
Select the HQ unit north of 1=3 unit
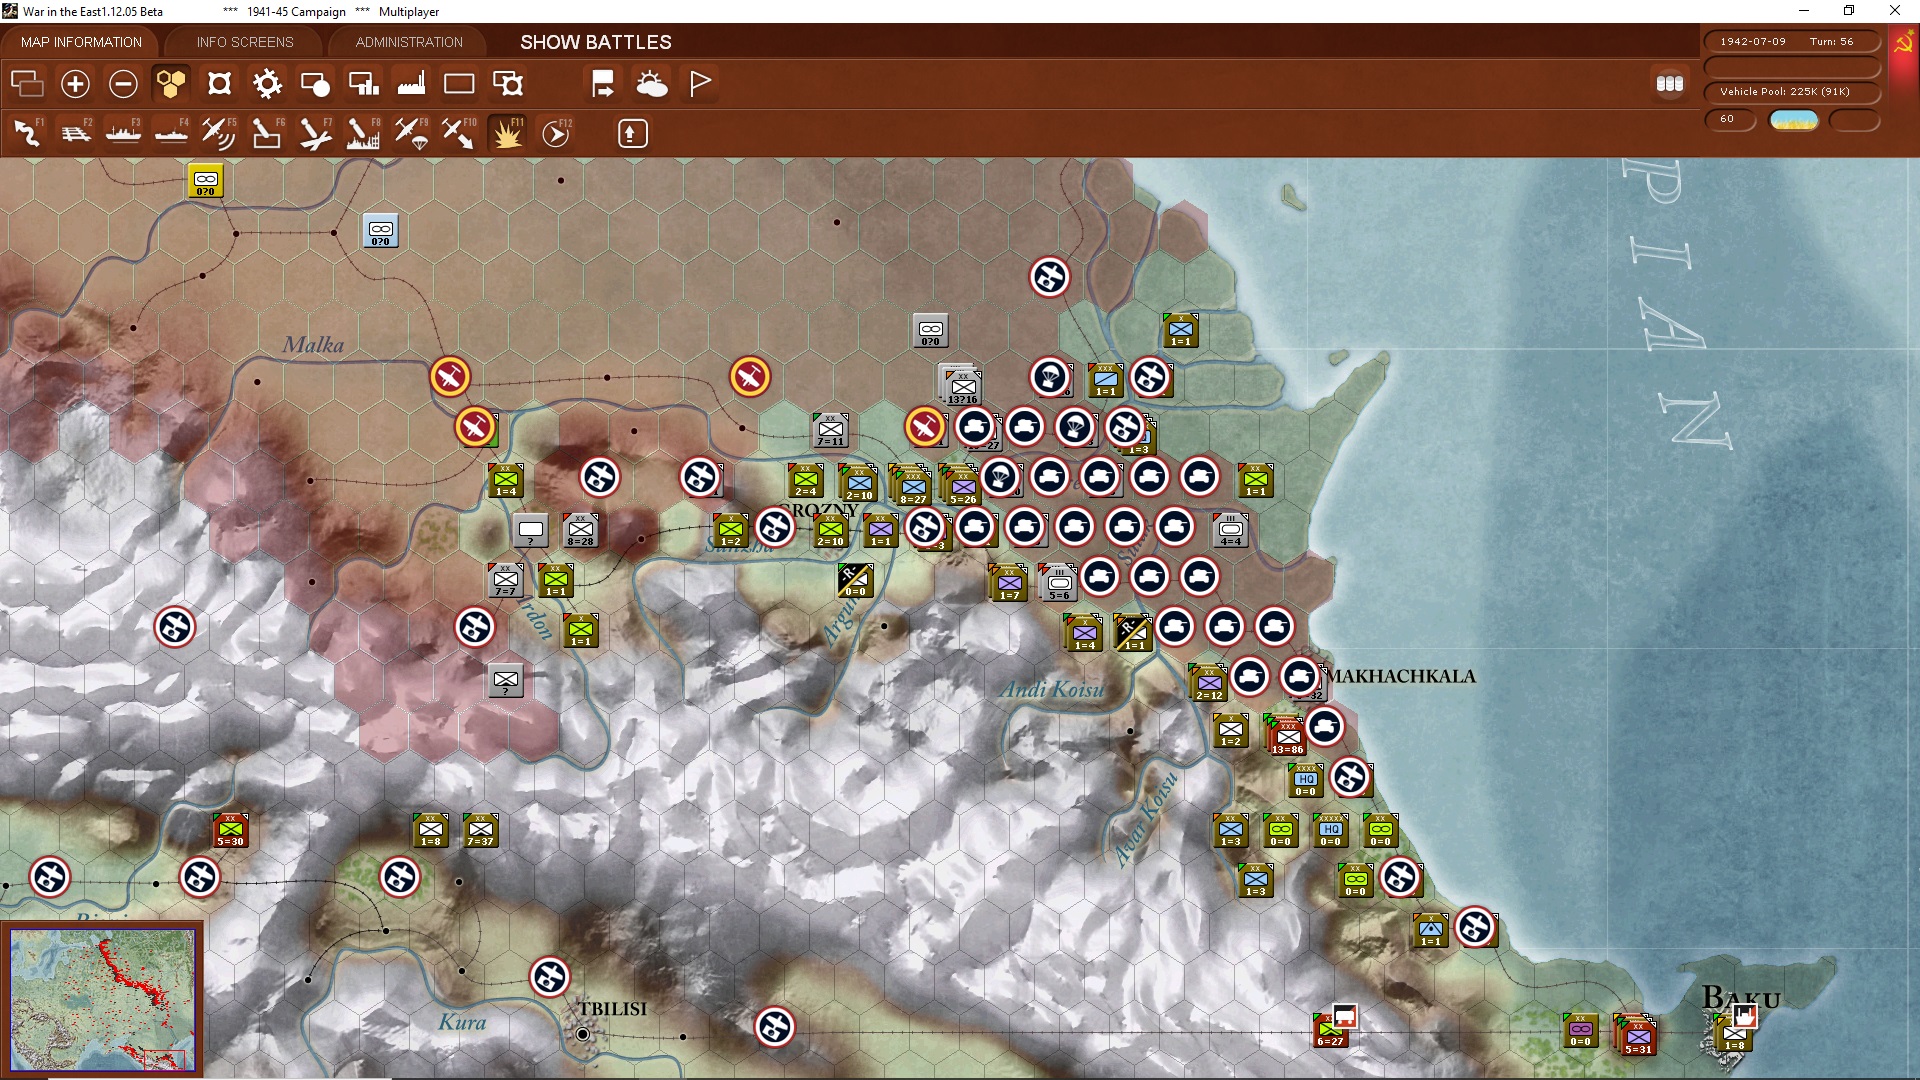[1305, 781]
